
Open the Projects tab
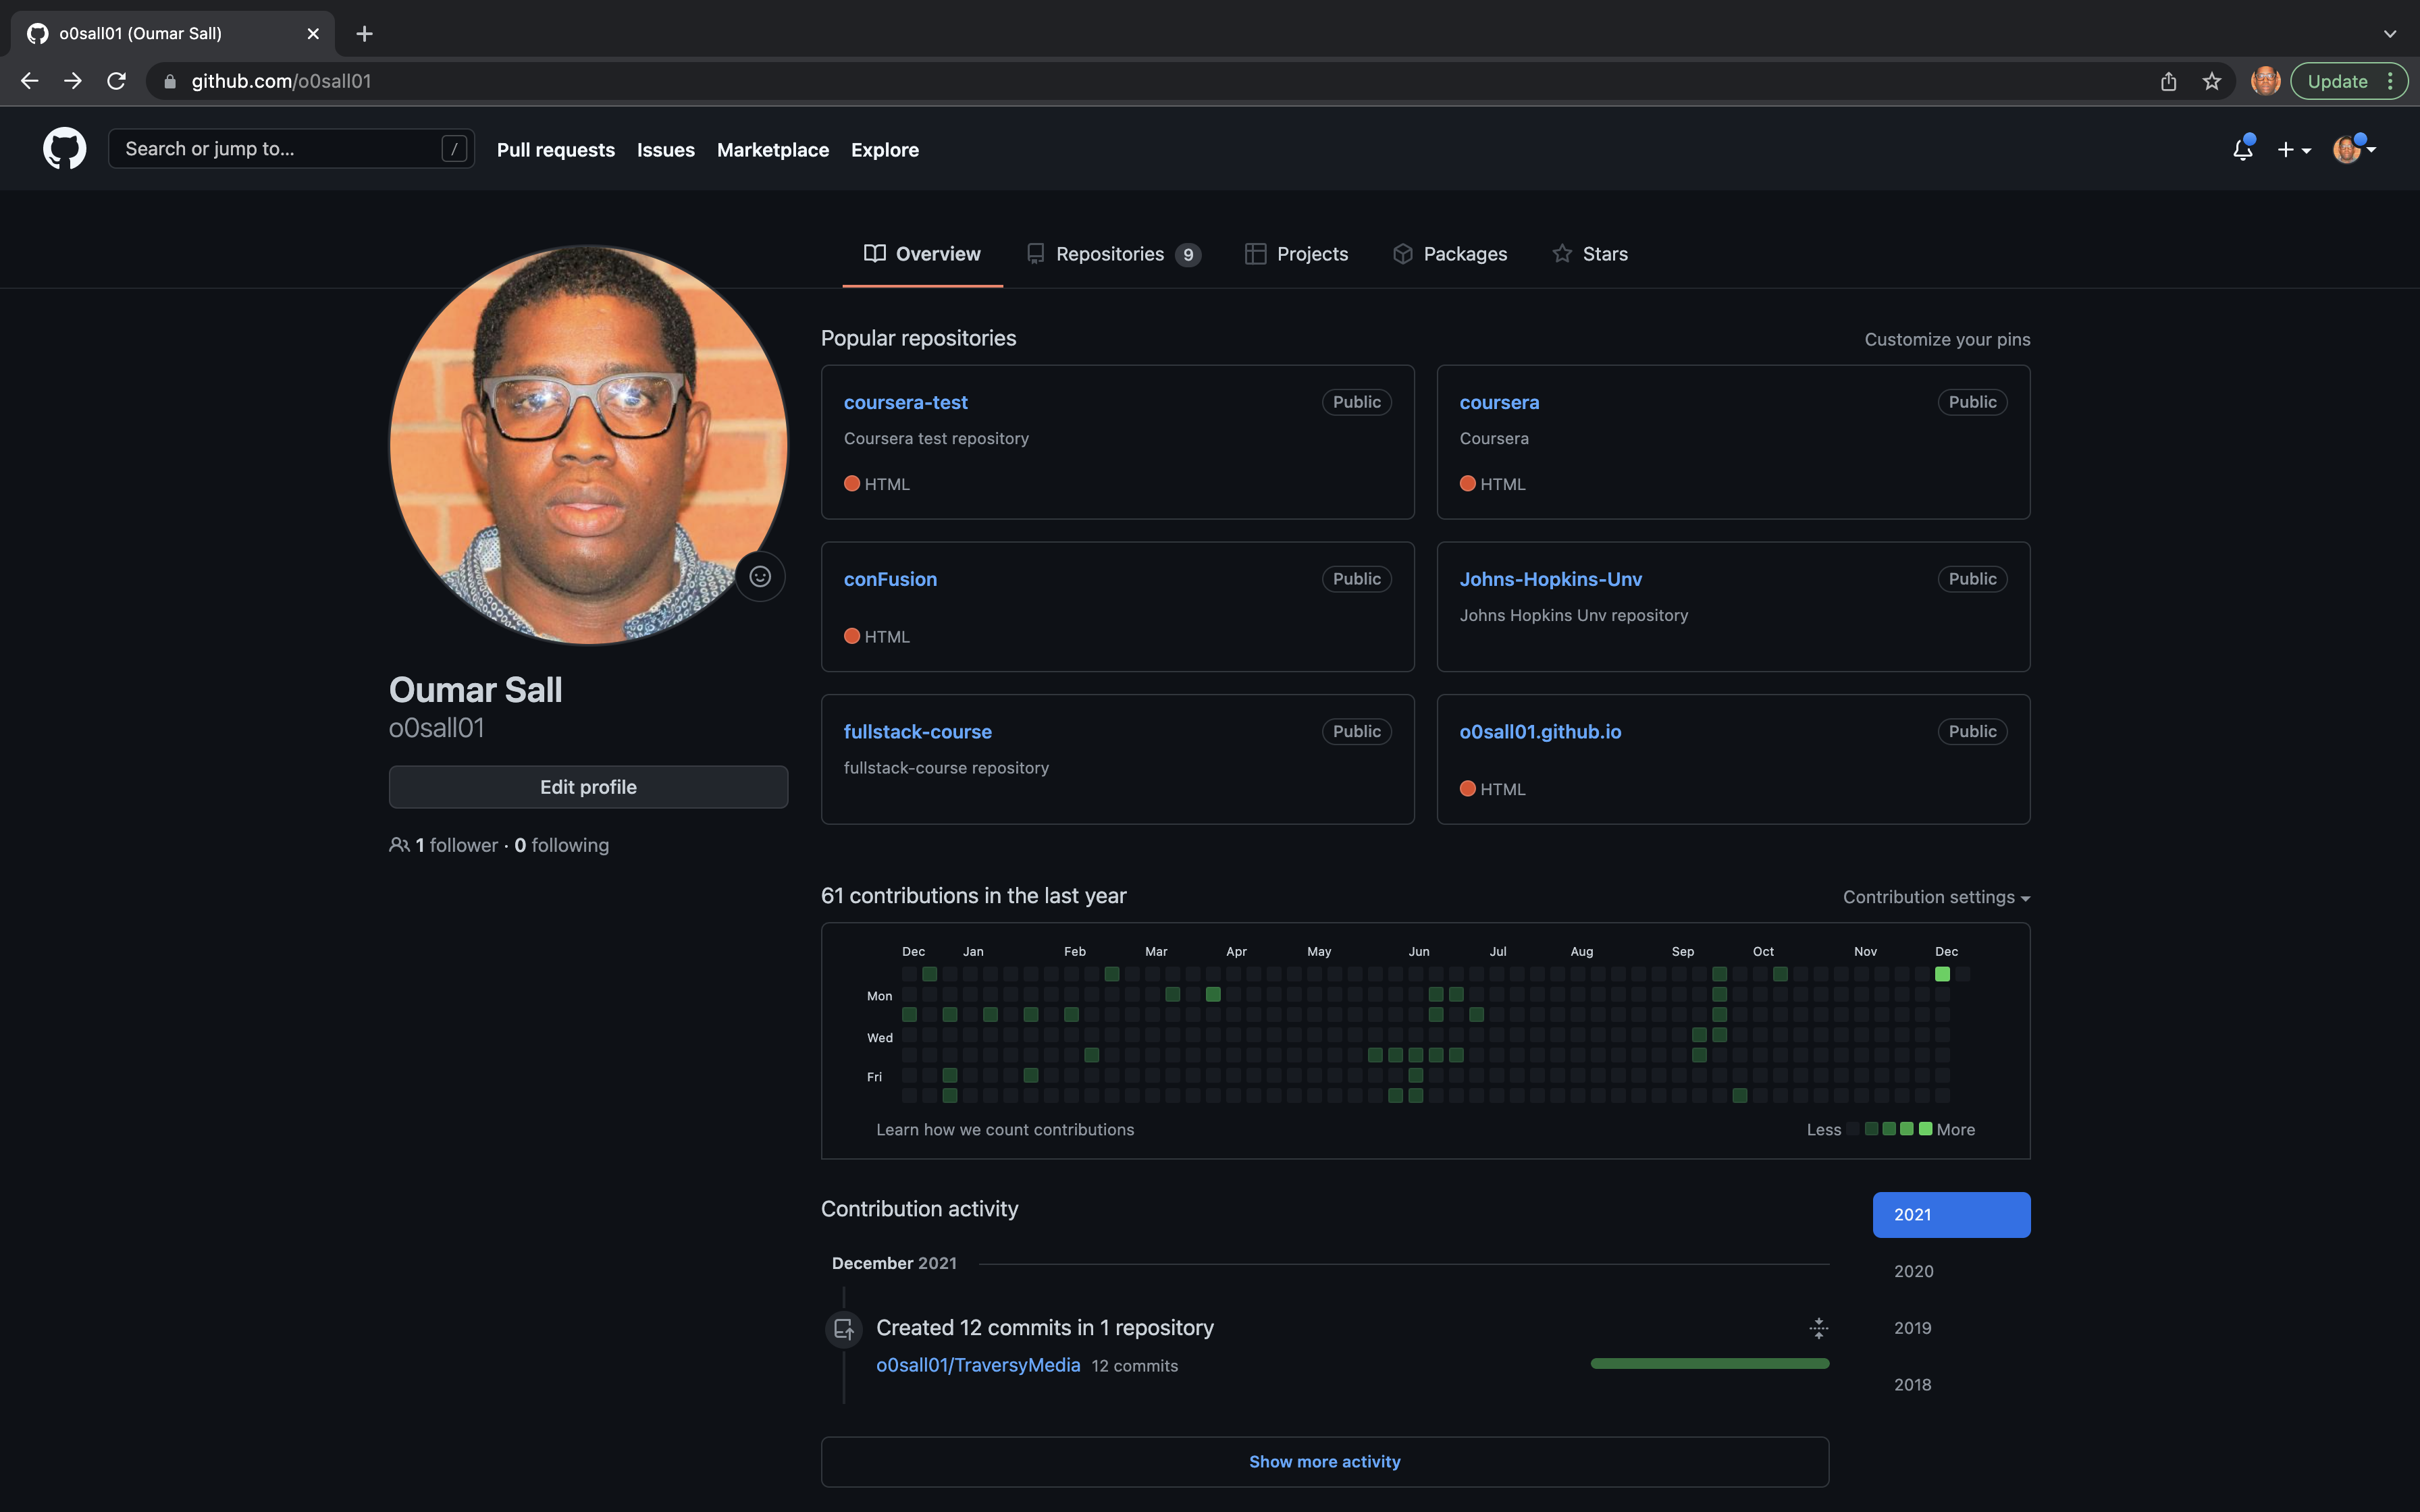click(1296, 254)
